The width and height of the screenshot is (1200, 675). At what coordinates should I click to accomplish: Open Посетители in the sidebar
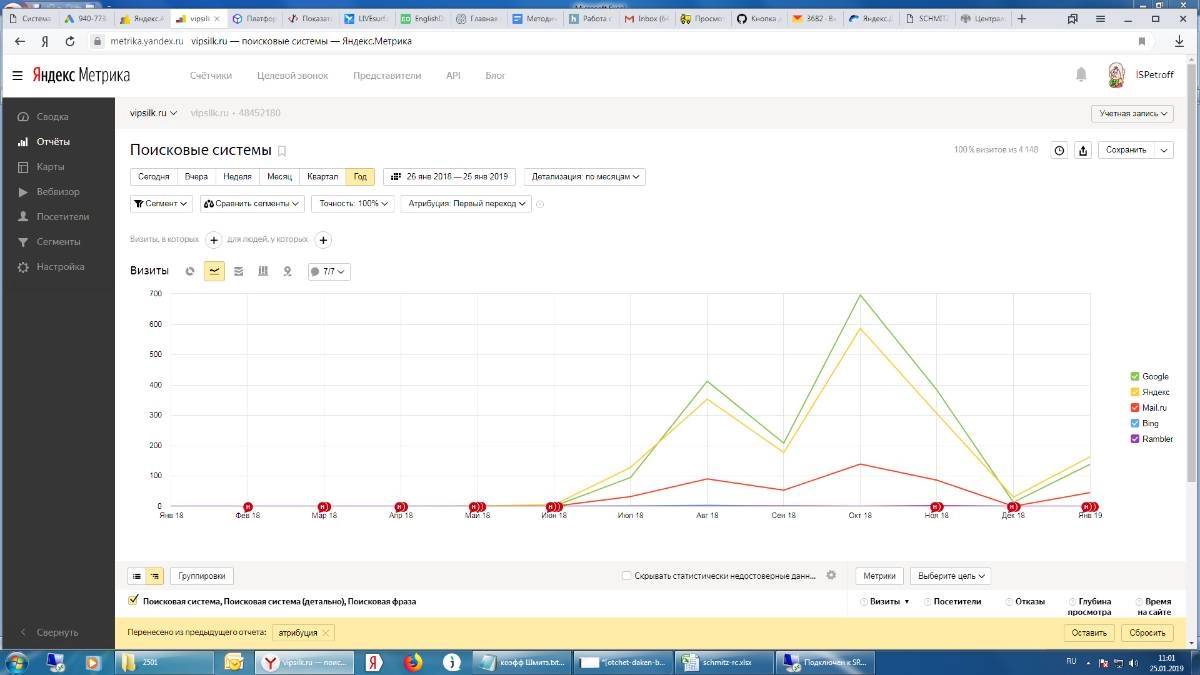[x=62, y=217]
